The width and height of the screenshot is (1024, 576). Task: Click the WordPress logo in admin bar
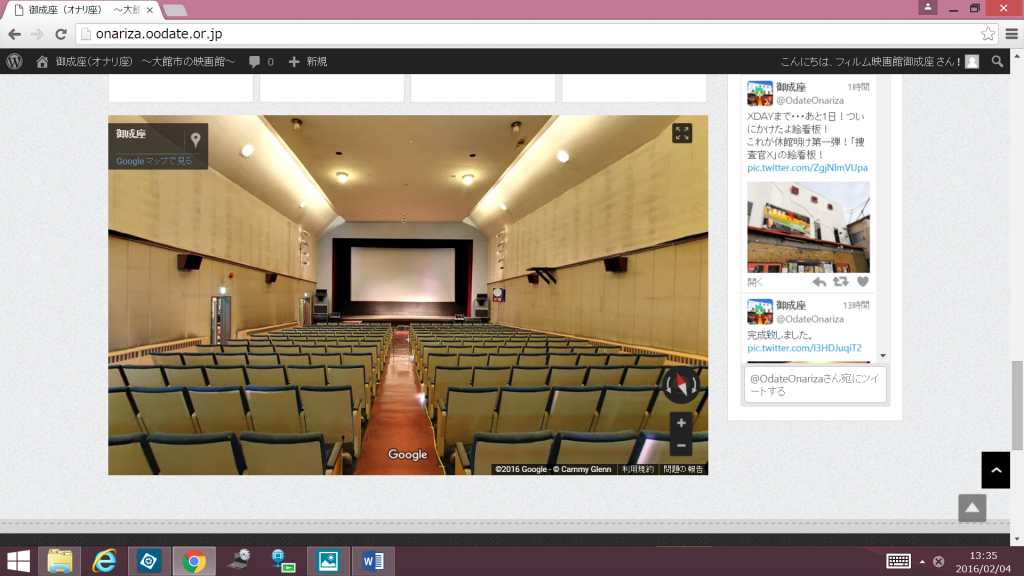pyautogui.click(x=14, y=61)
